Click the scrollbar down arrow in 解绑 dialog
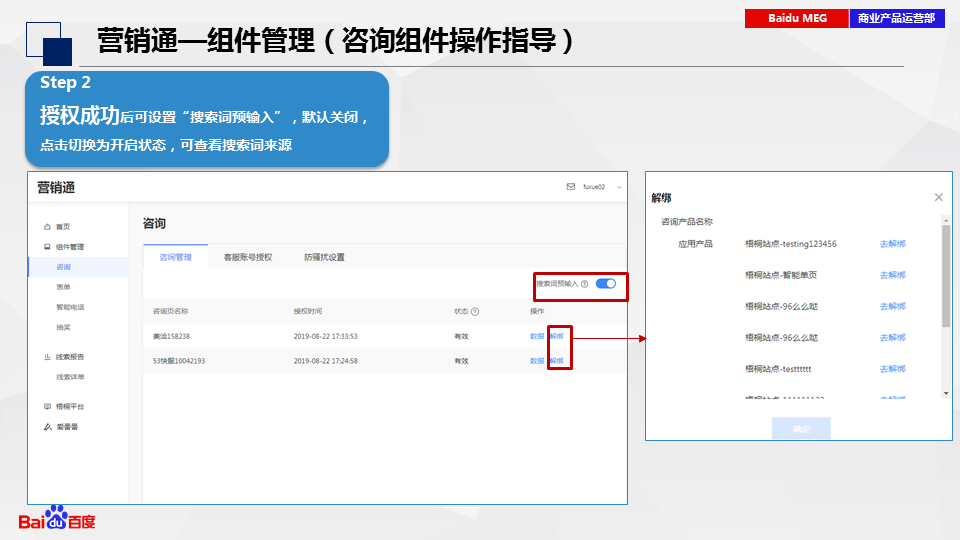Image resolution: width=960 pixels, height=540 pixels. pyautogui.click(x=946, y=393)
